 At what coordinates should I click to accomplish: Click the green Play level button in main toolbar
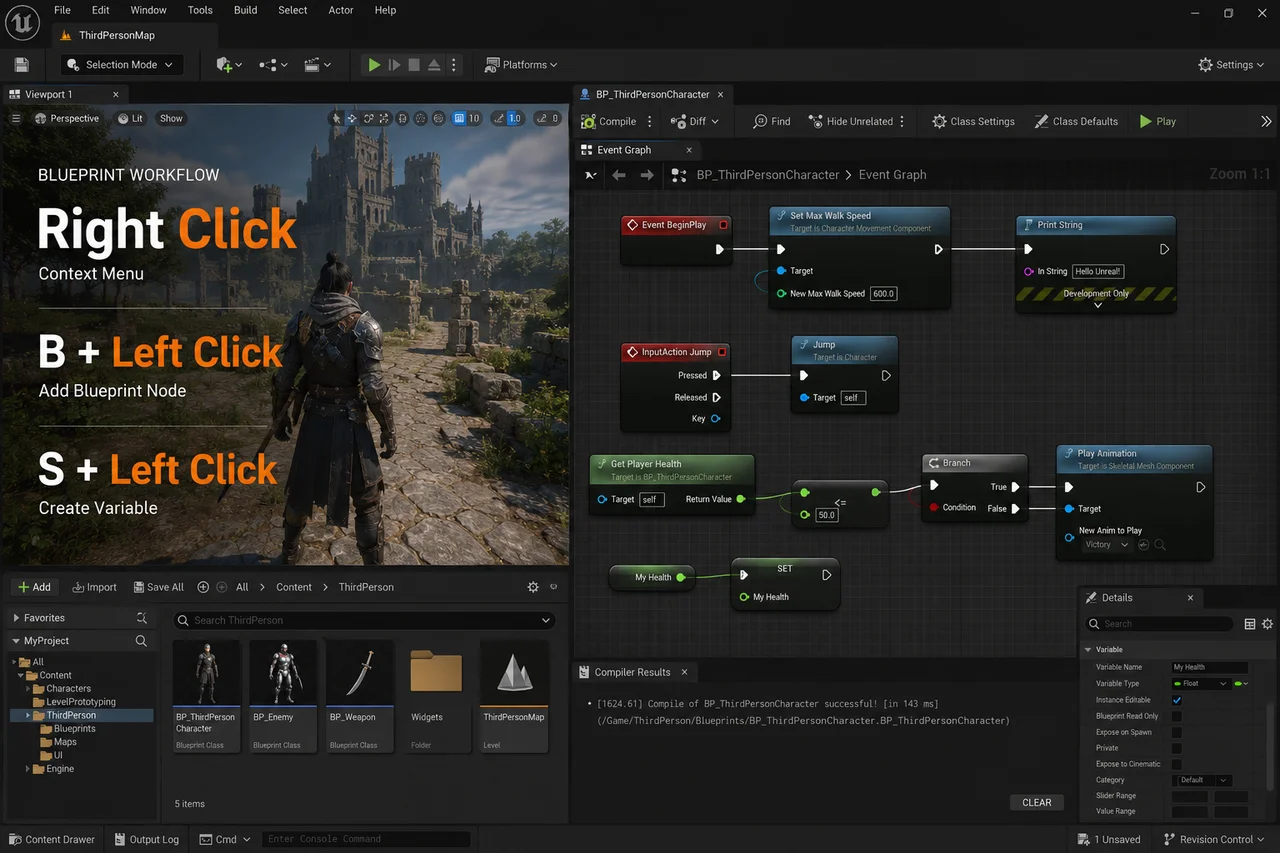coord(374,64)
